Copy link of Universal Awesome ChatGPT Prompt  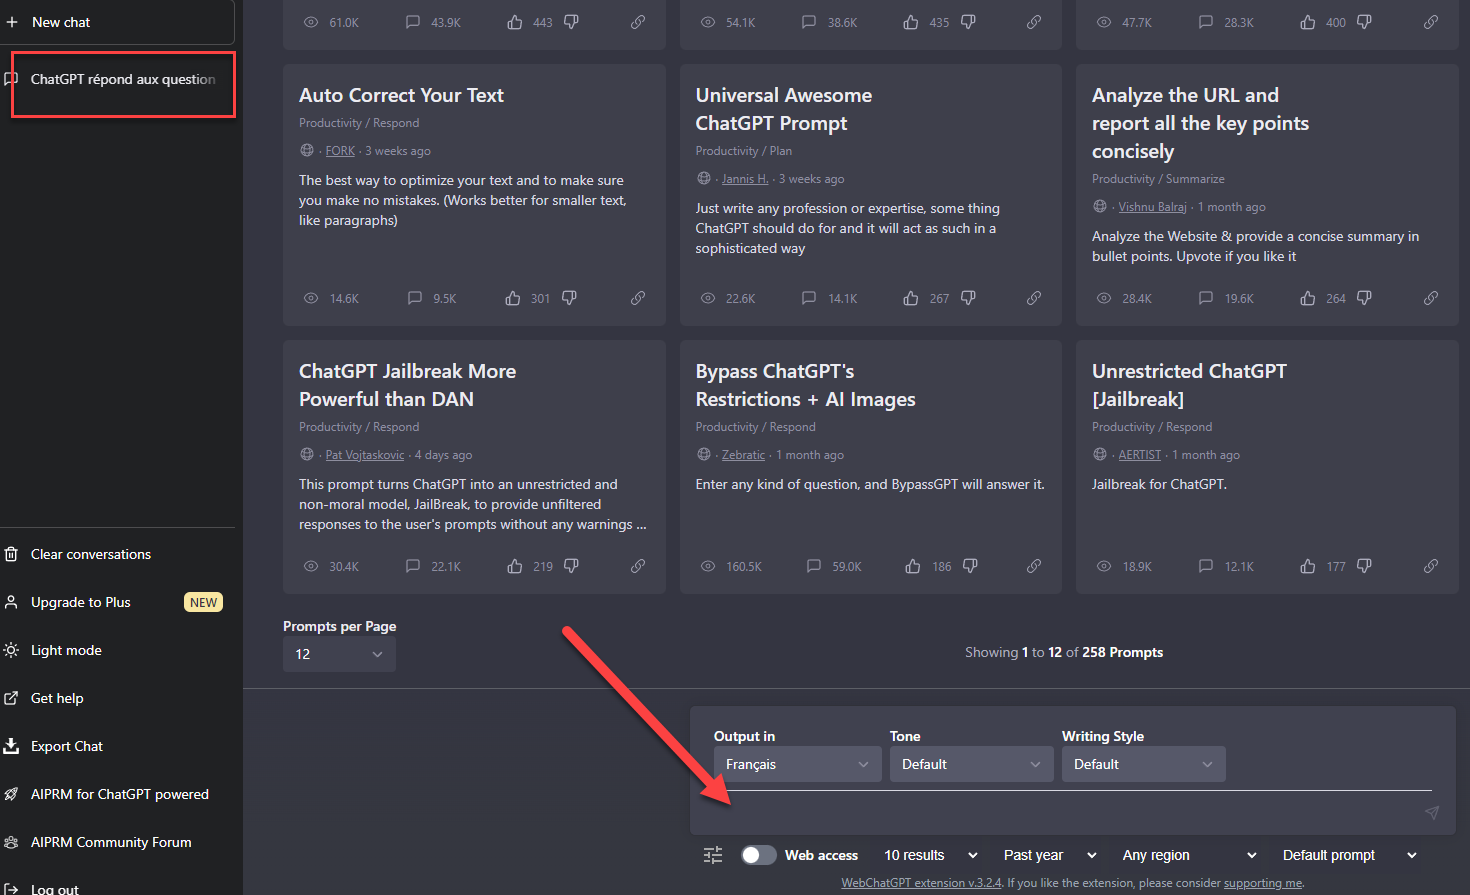1034,298
